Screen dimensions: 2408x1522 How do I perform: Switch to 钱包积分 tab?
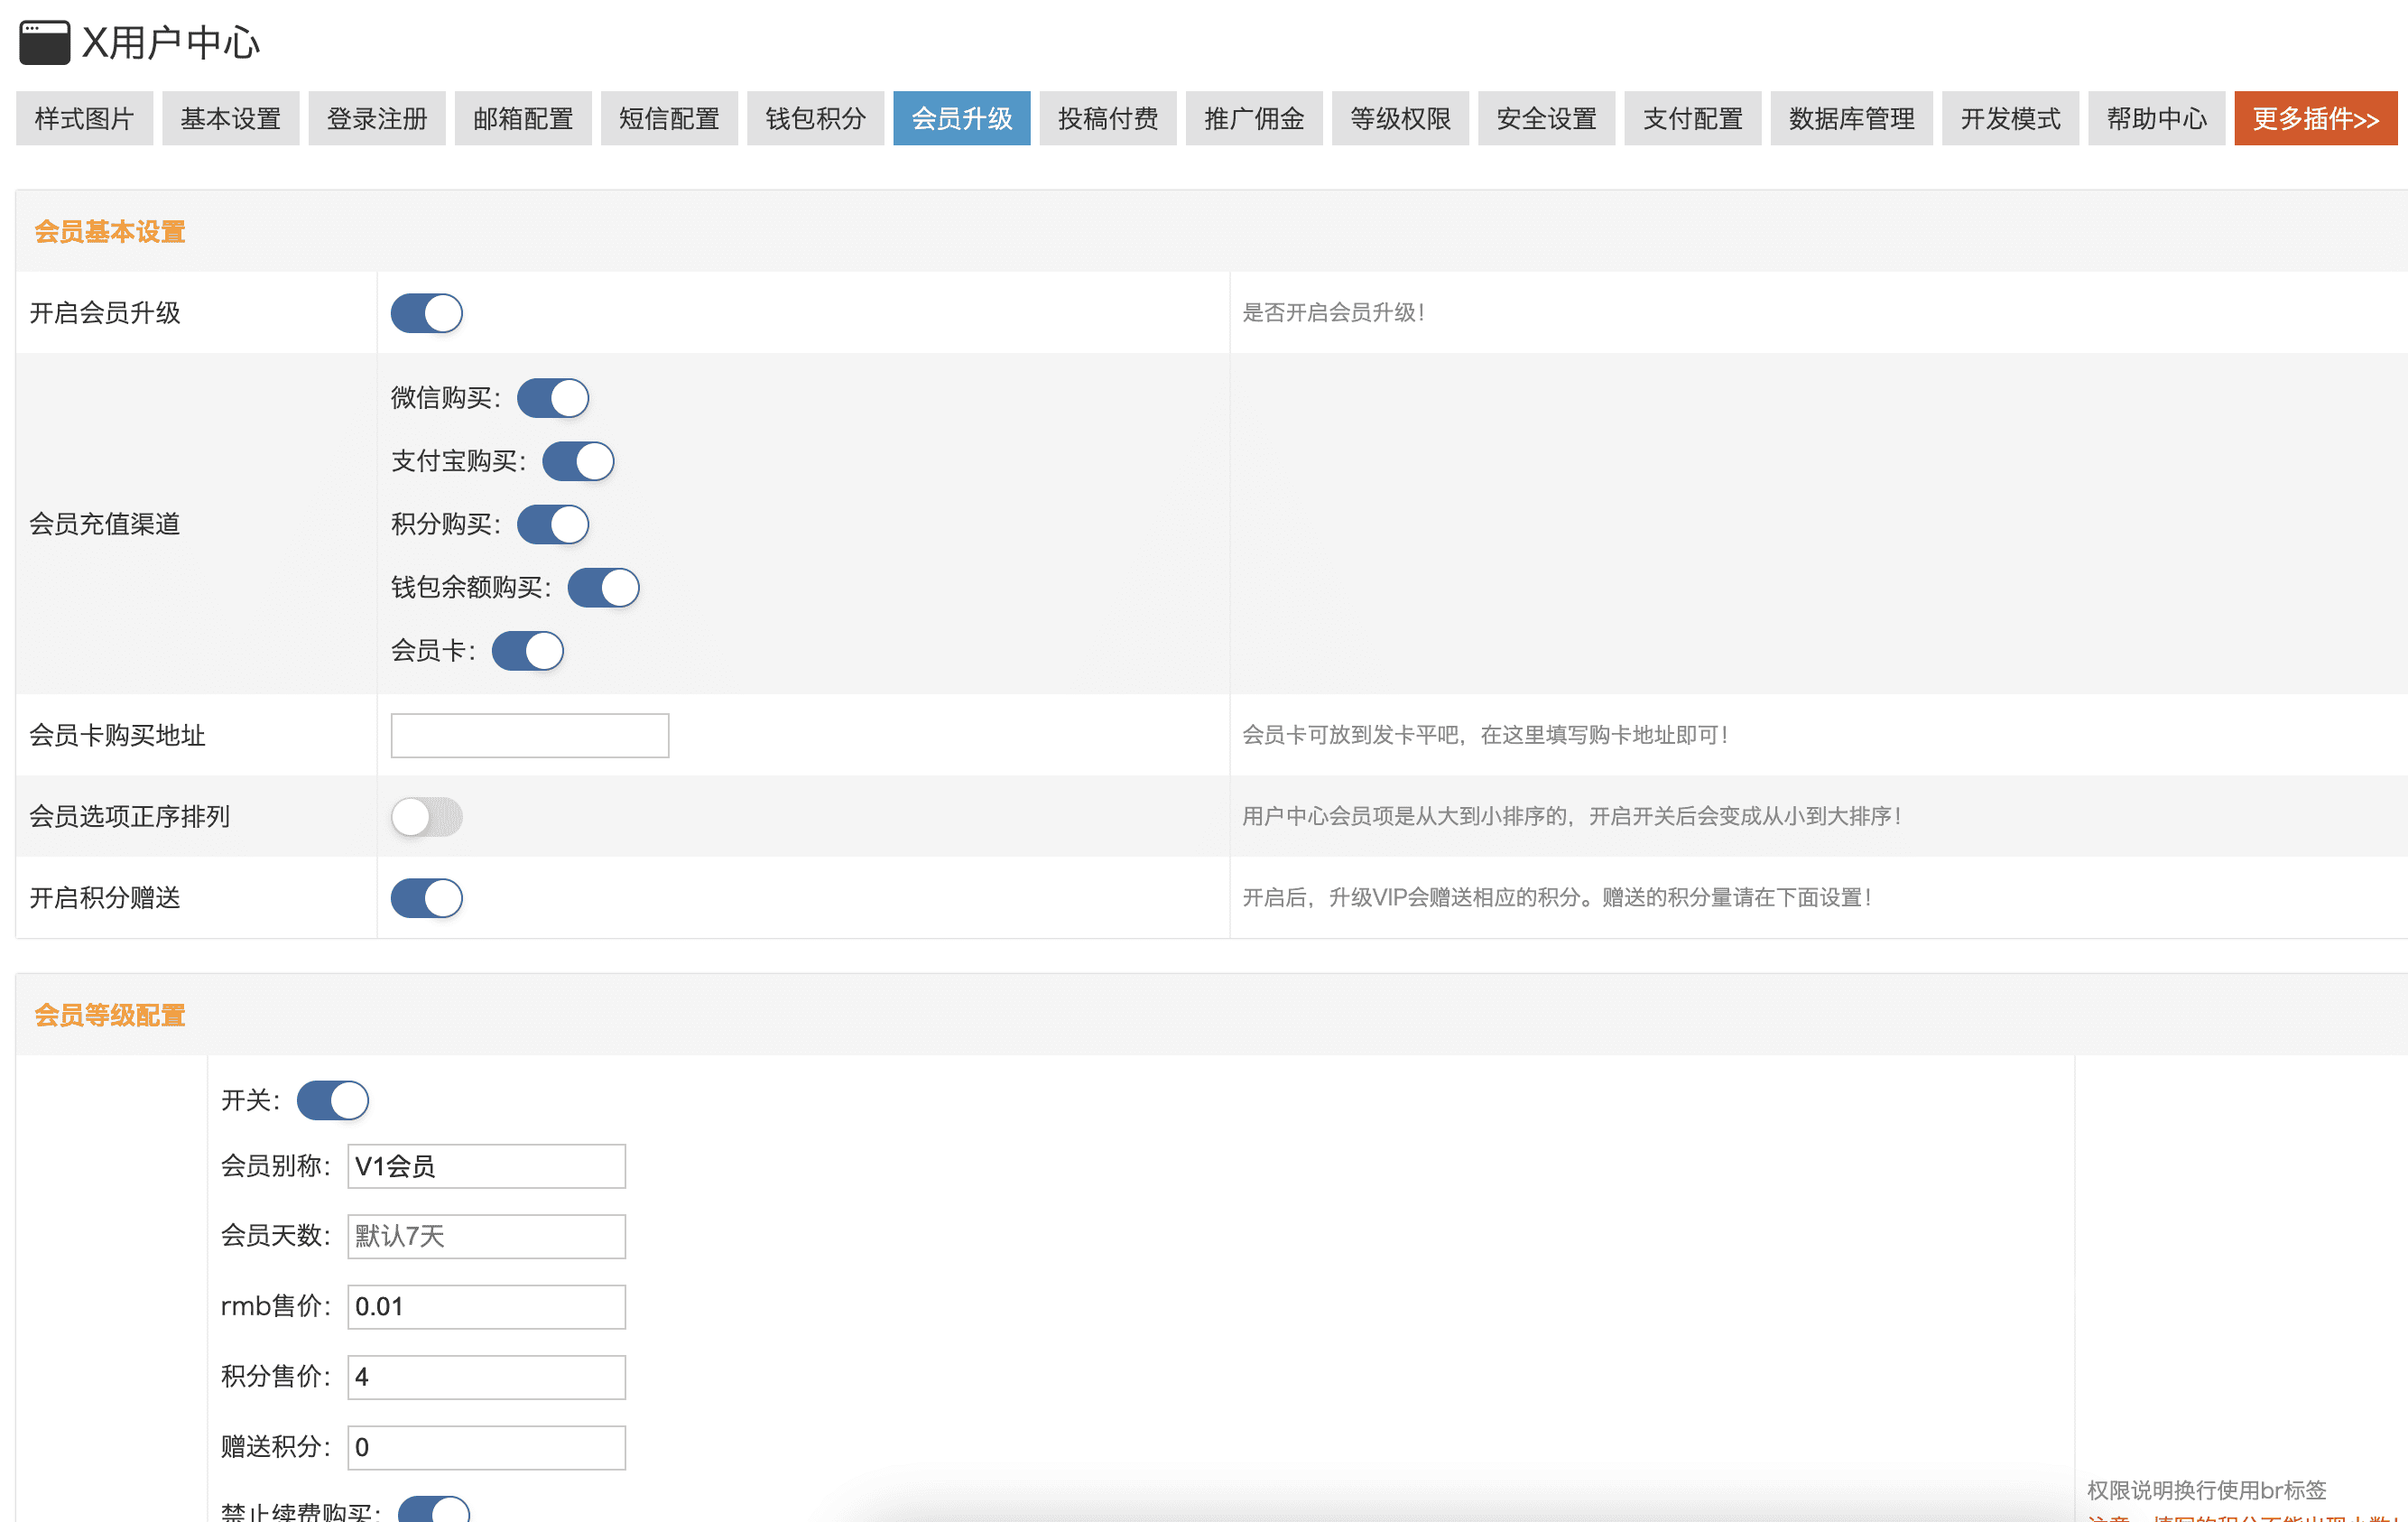tap(815, 119)
